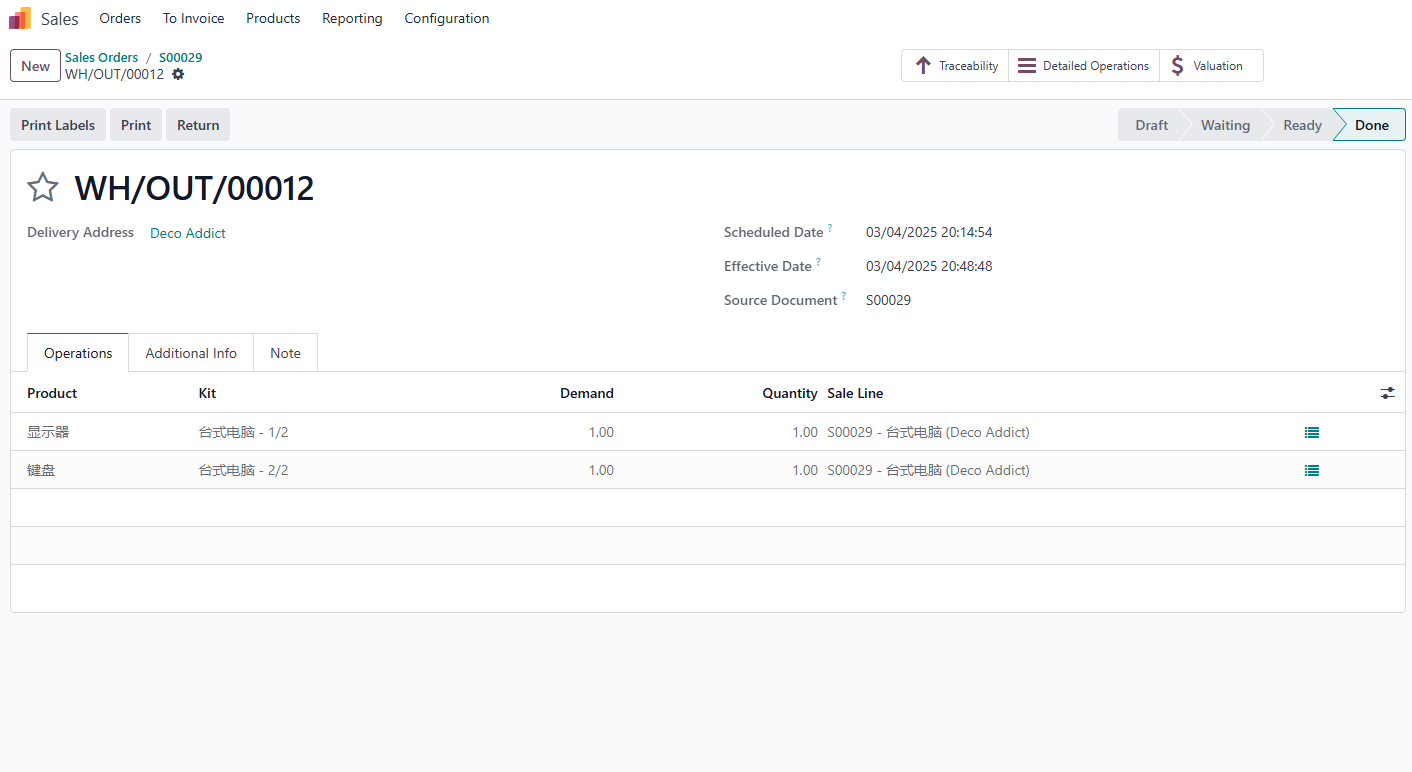Switch to the Additional Info tab
The height and width of the screenshot is (772, 1412).
pos(191,353)
